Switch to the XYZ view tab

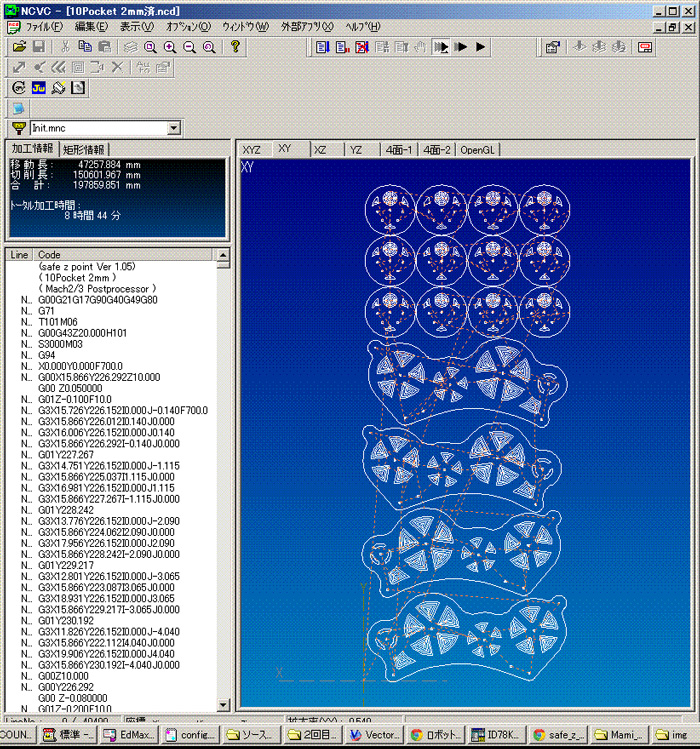pos(252,150)
